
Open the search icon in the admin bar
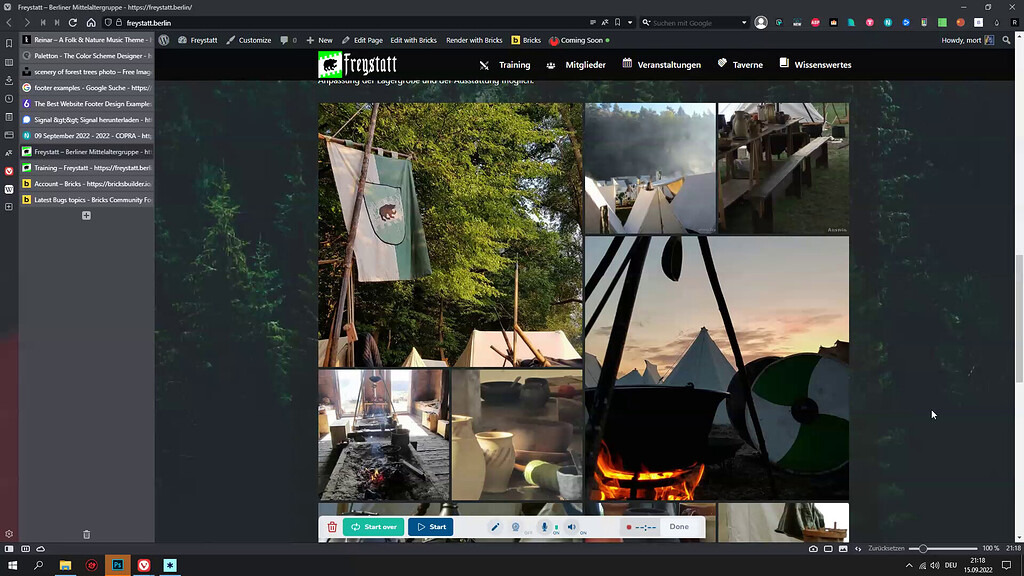pos(1005,40)
